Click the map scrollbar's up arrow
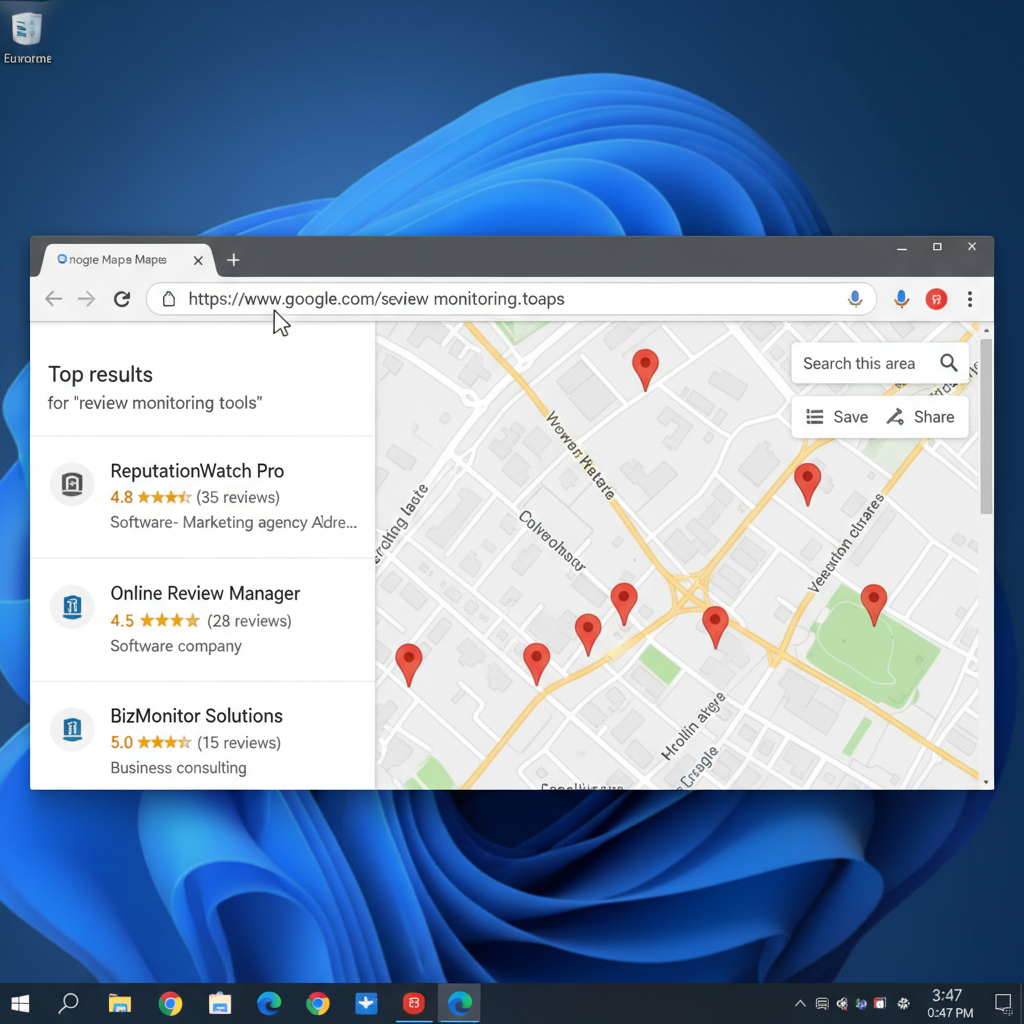 [x=986, y=331]
